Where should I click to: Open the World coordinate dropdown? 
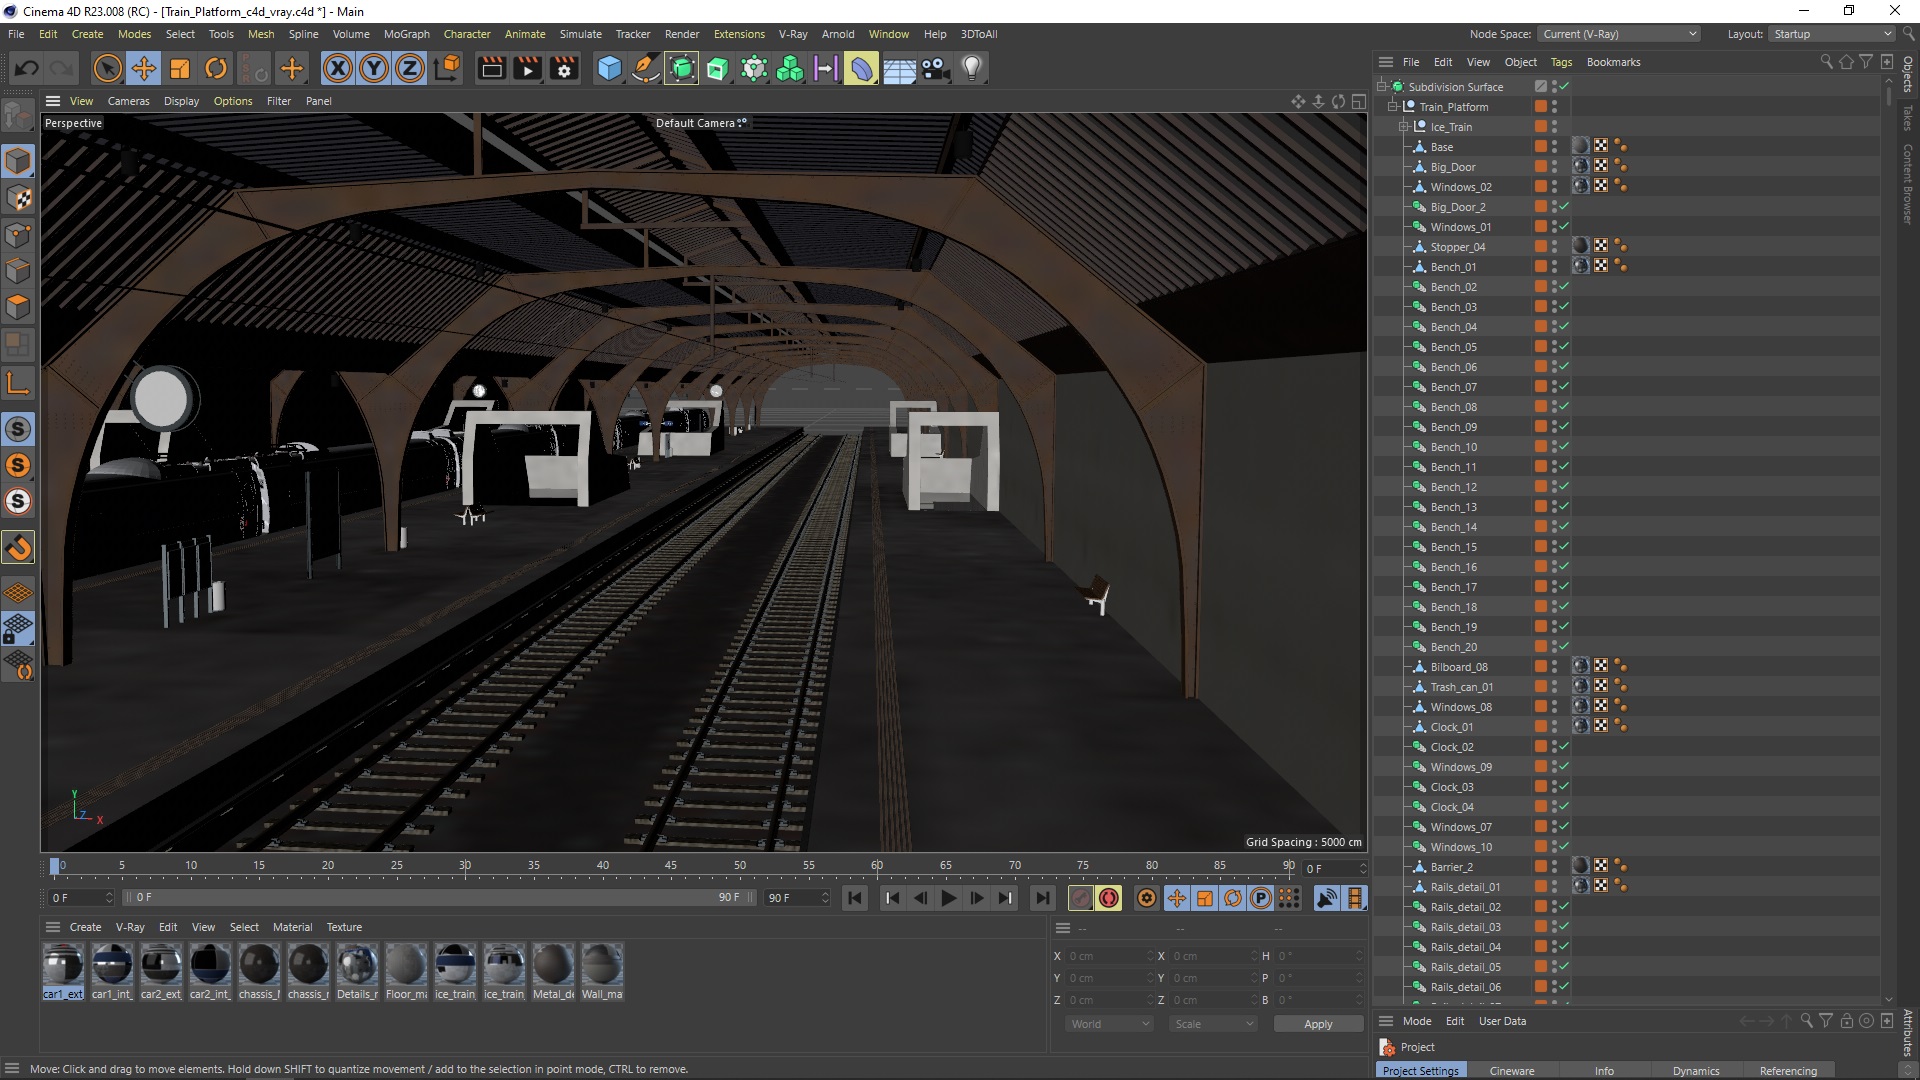tap(1109, 1024)
